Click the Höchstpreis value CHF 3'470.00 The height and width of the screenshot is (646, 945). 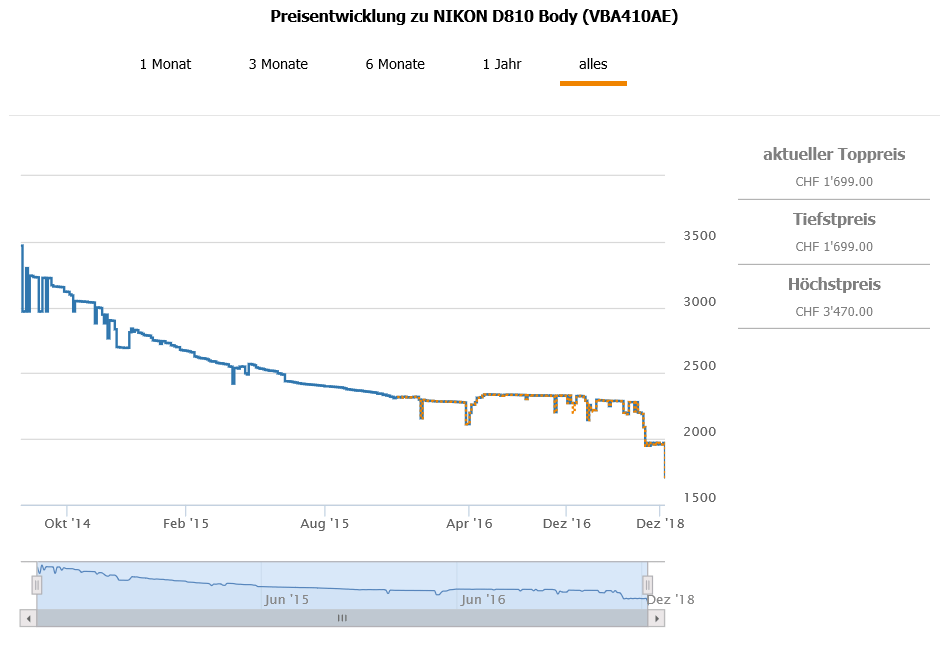[x=834, y=312]
